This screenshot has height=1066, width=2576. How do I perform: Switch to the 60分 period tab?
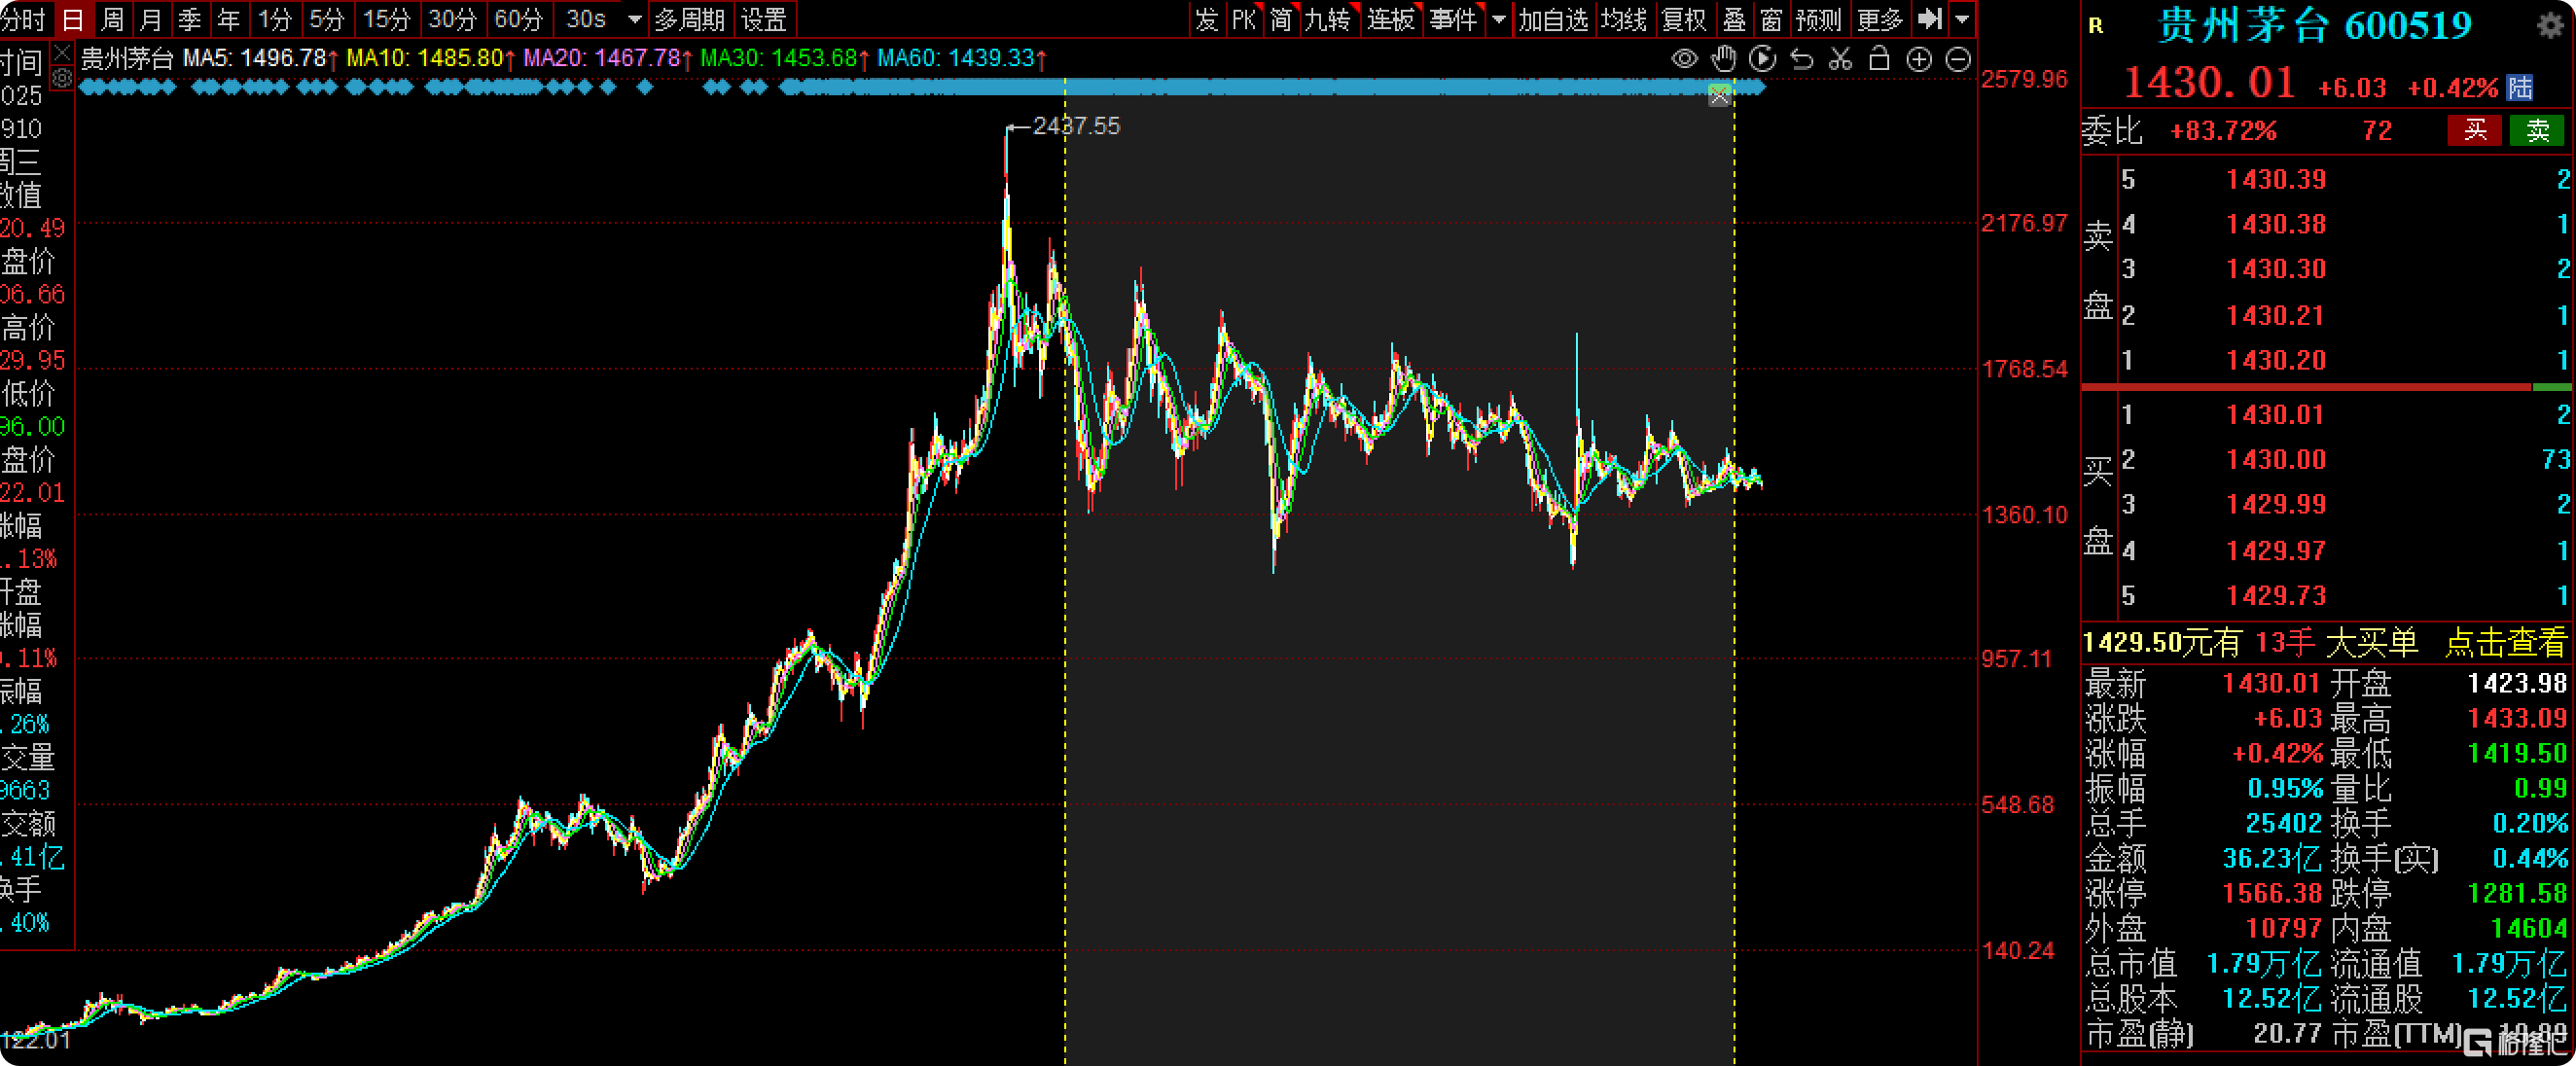(x=518, y=19)
